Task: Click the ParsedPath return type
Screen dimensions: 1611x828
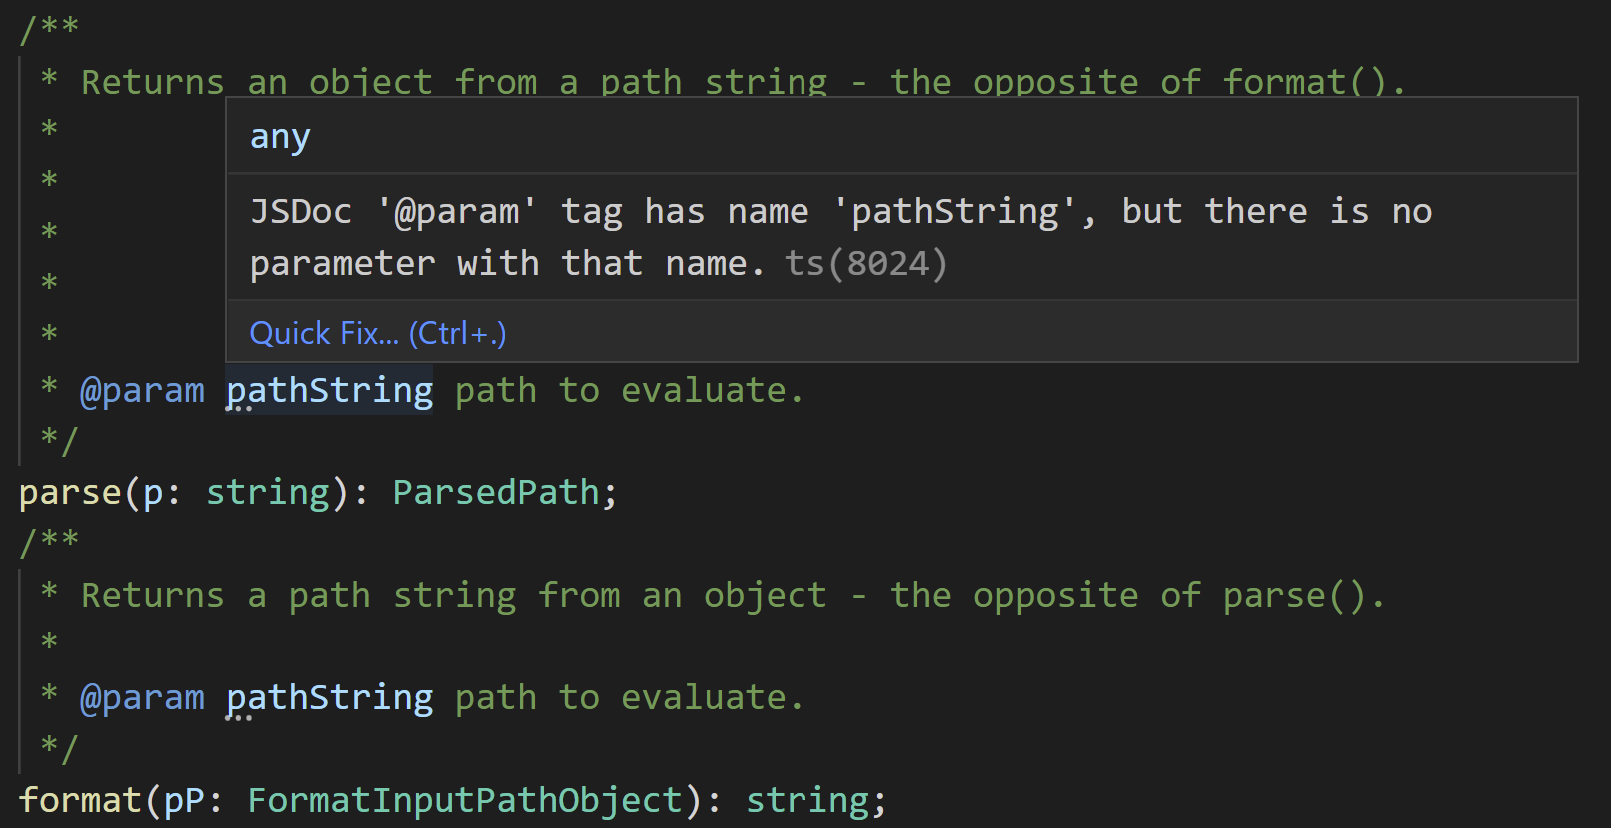Action: (x=495, y=493)
